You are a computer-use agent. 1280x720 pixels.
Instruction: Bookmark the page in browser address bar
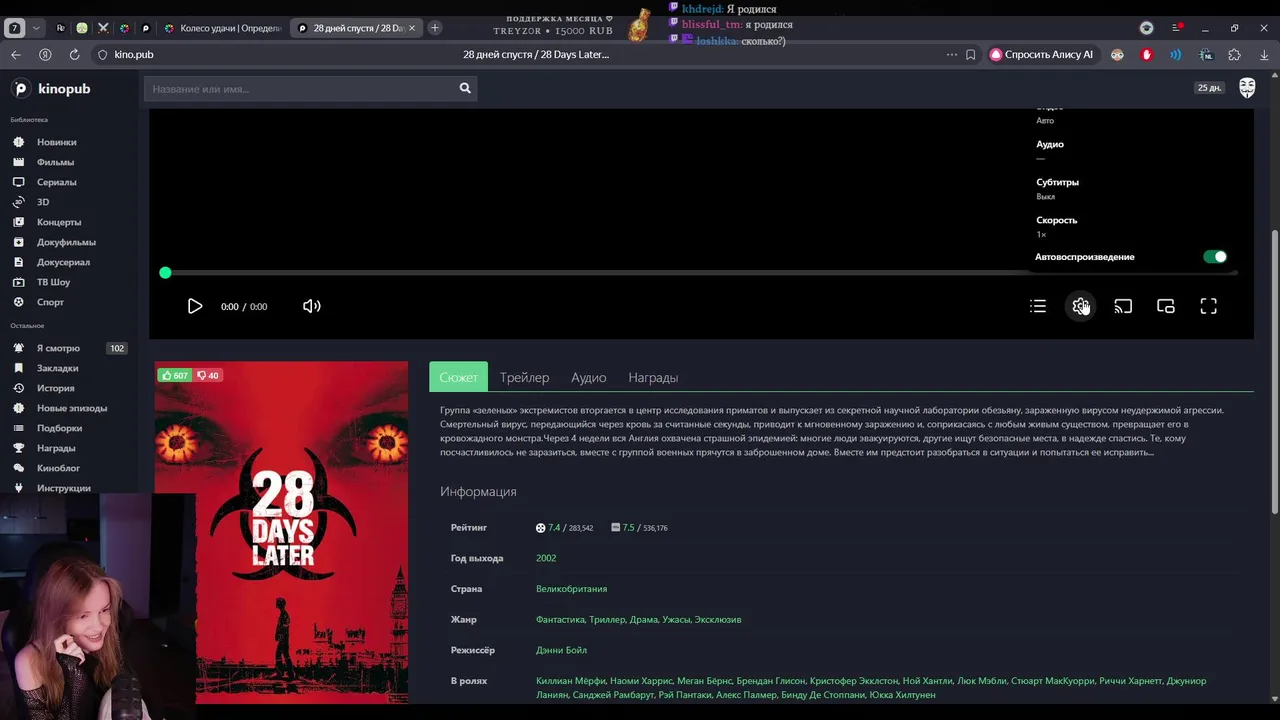coord(970,54)
